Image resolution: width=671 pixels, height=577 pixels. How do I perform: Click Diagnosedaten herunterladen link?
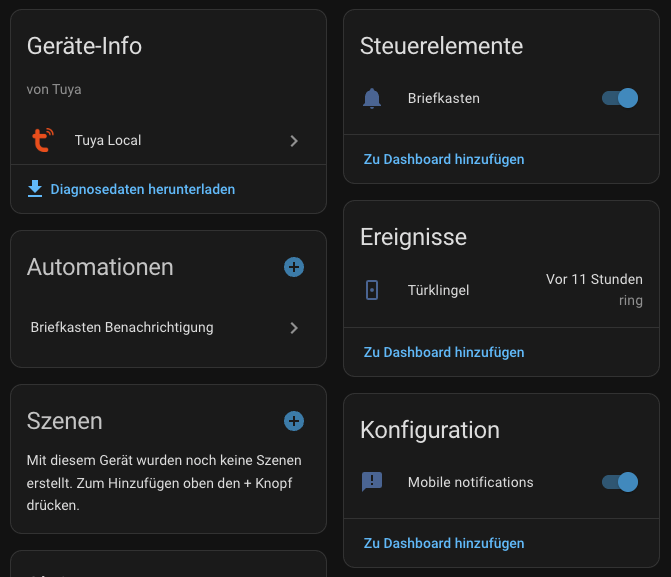pyautogui.click(x=143, y=188)
